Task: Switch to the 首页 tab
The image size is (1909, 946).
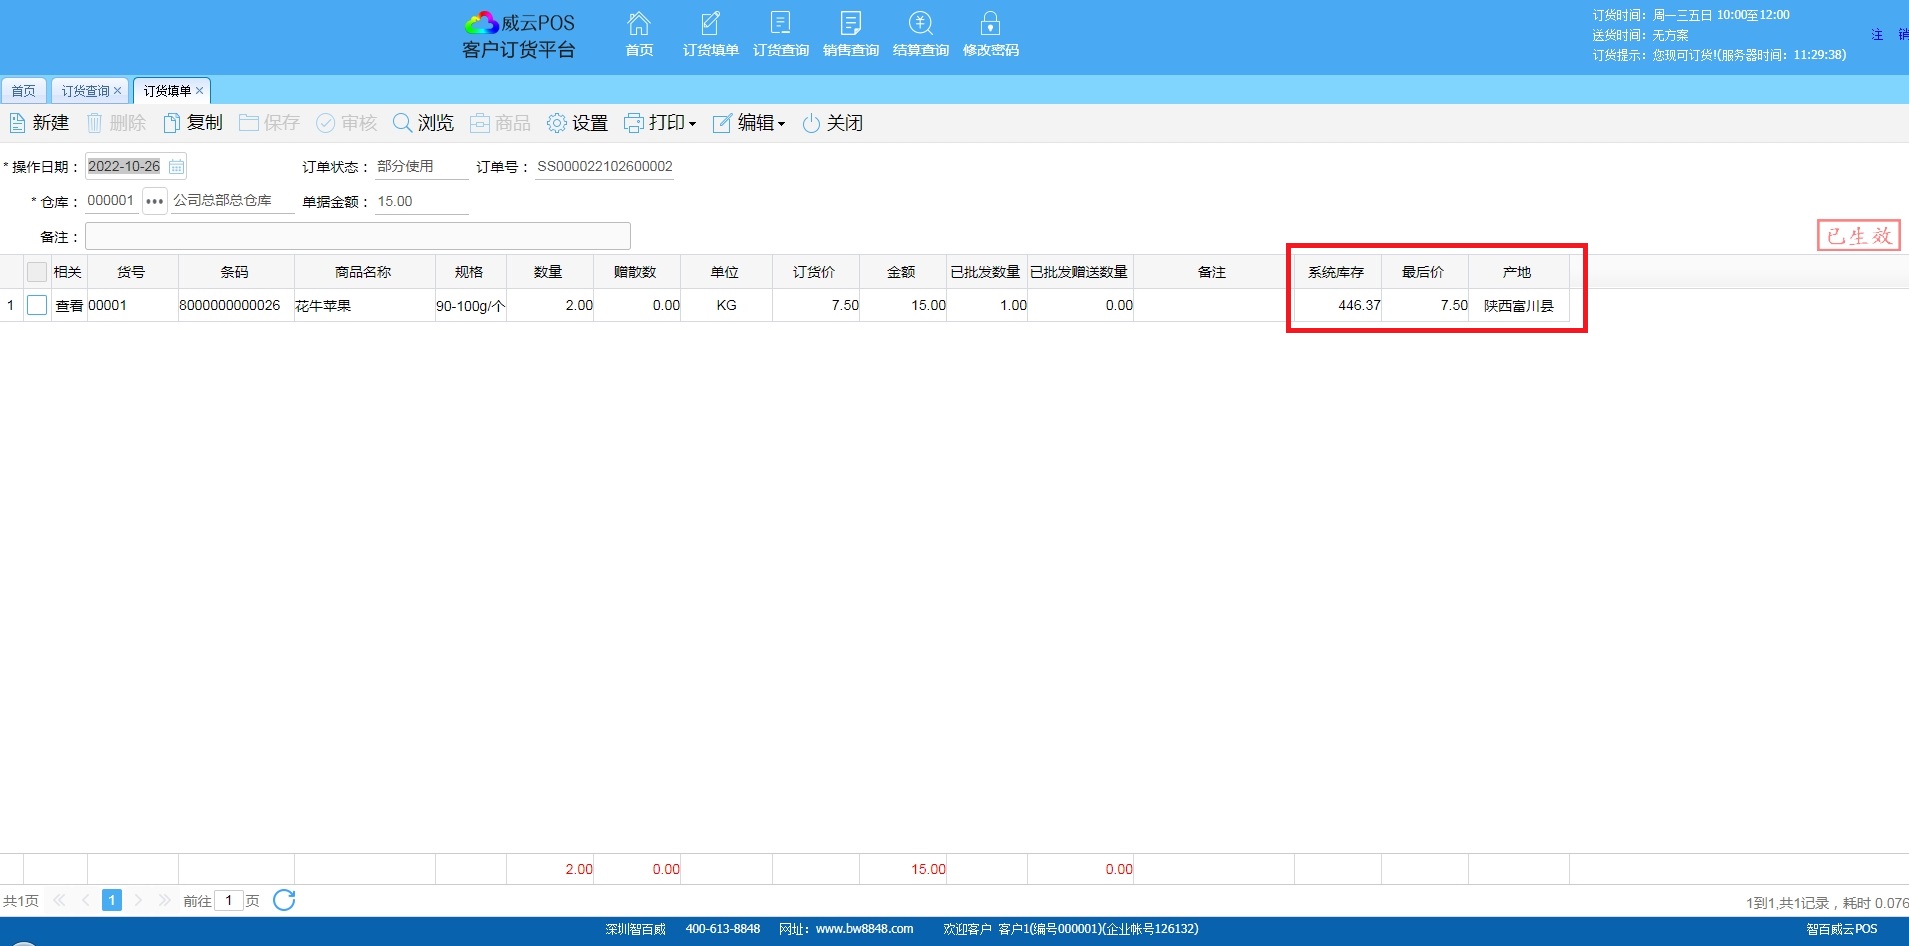Action: pos(23,91)
